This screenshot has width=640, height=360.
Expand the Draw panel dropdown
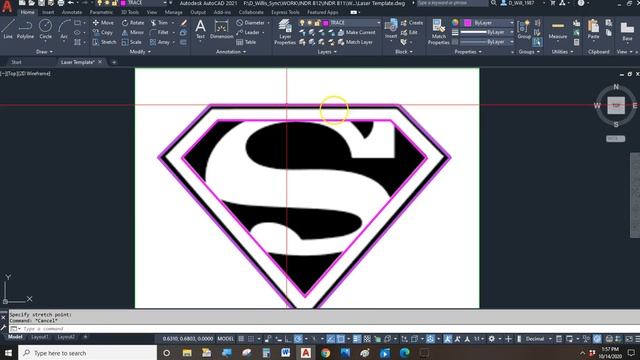pyautogui.click(x=44, y=52)
